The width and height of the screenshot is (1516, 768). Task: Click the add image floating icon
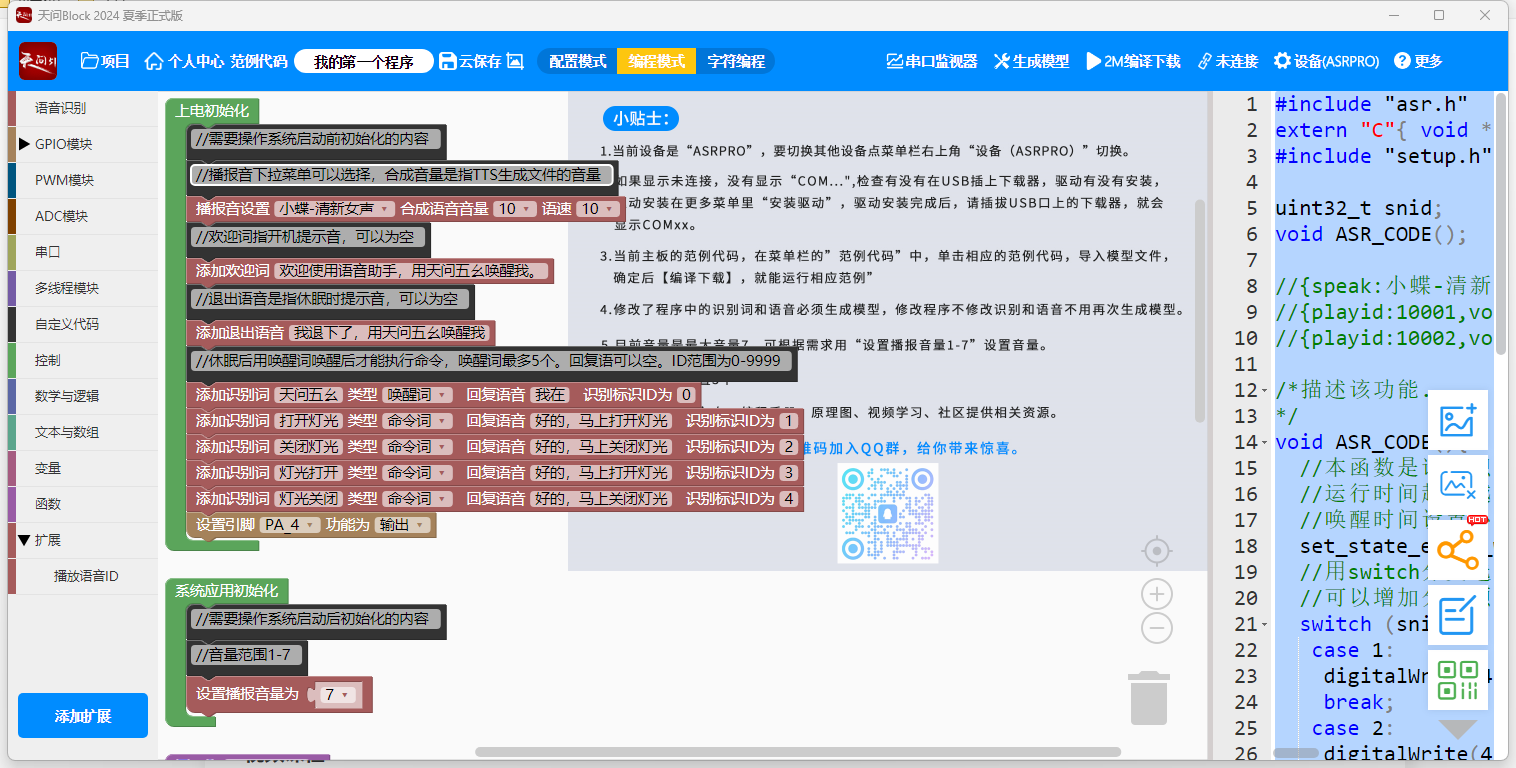click(1457, 420)
